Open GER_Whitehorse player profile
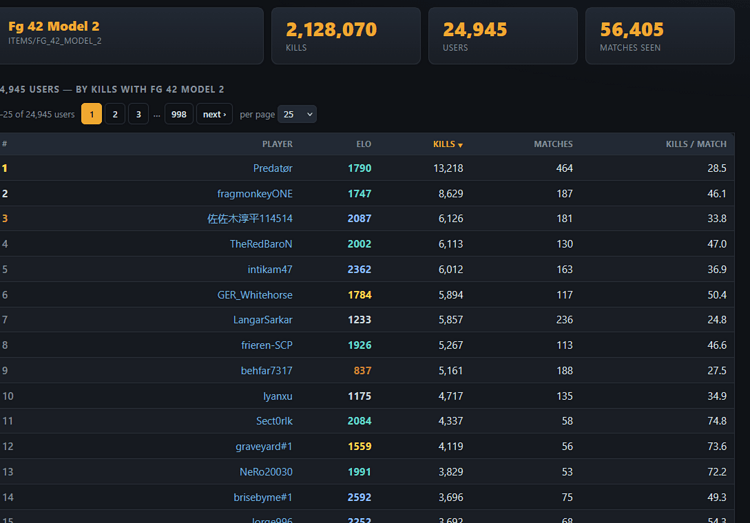The image size is (750, 523). (255, 295)
